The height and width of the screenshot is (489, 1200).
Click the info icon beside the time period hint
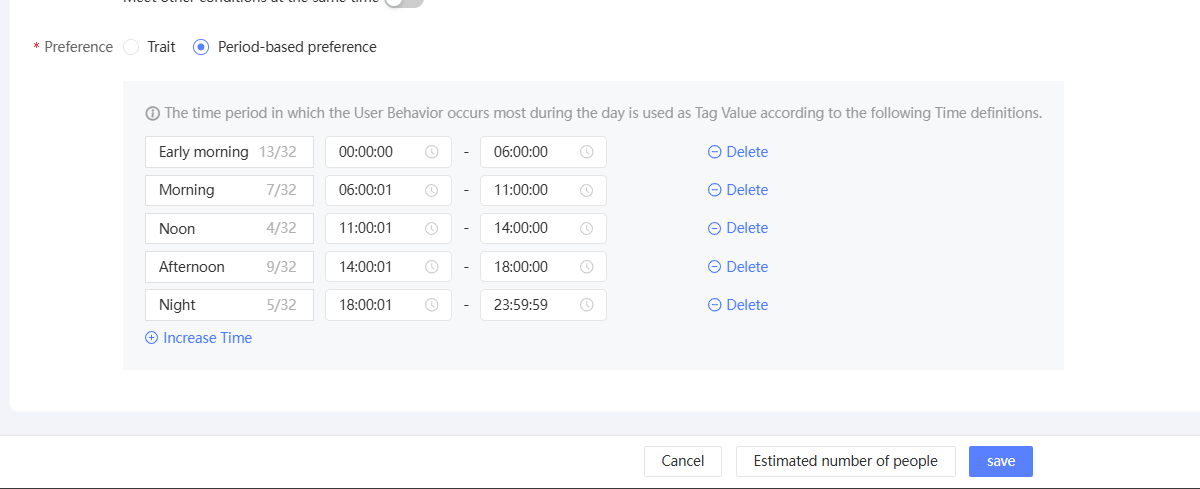tap(153, 113)
